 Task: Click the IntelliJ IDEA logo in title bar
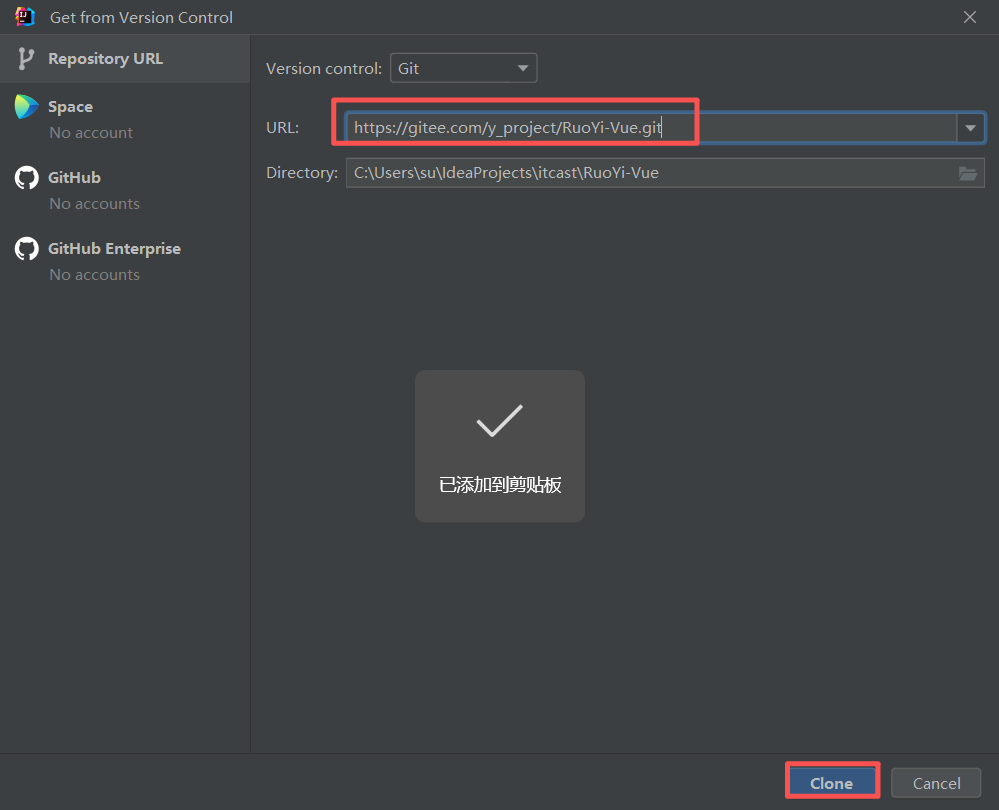[25, 17]
